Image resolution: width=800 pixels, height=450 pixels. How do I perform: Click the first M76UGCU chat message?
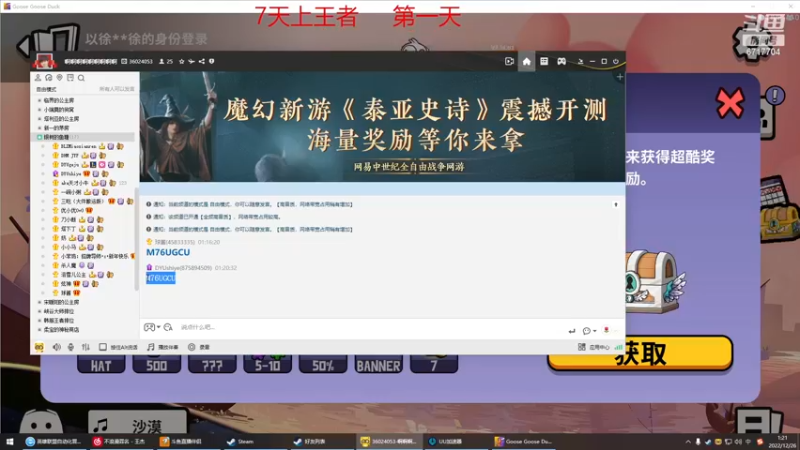coord(168,252)
